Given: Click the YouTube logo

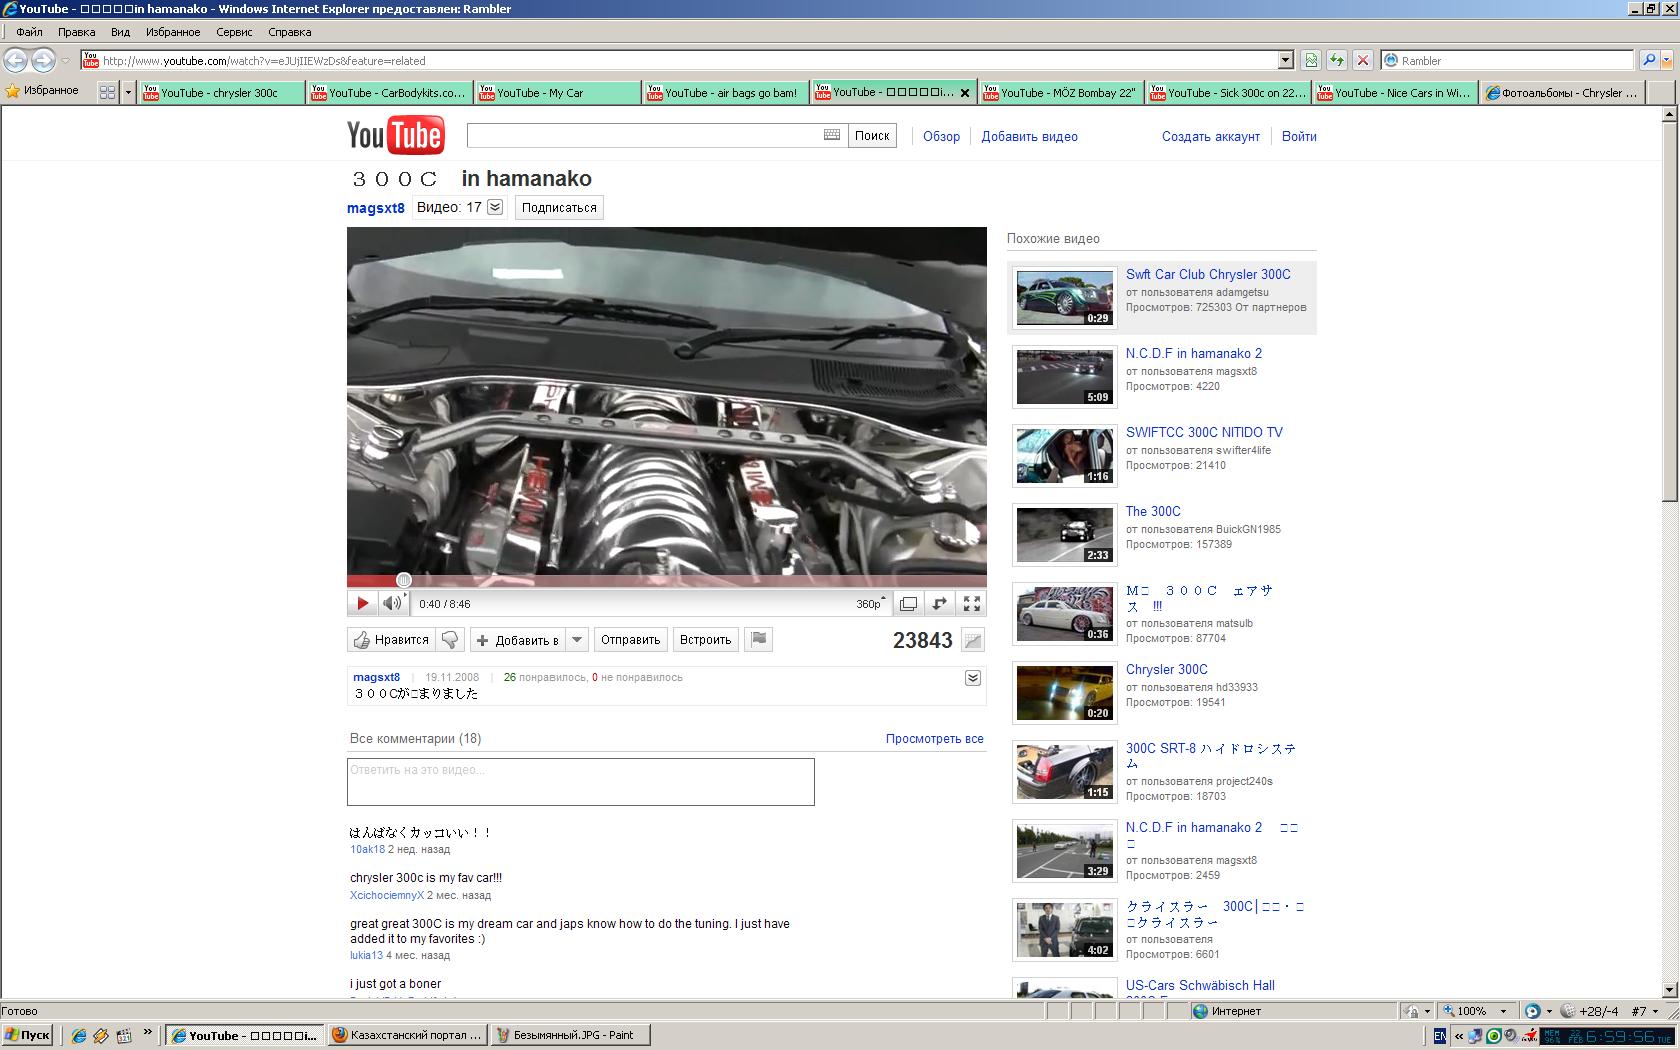Looking at the screenshot, I should click(x=396, y=136).
